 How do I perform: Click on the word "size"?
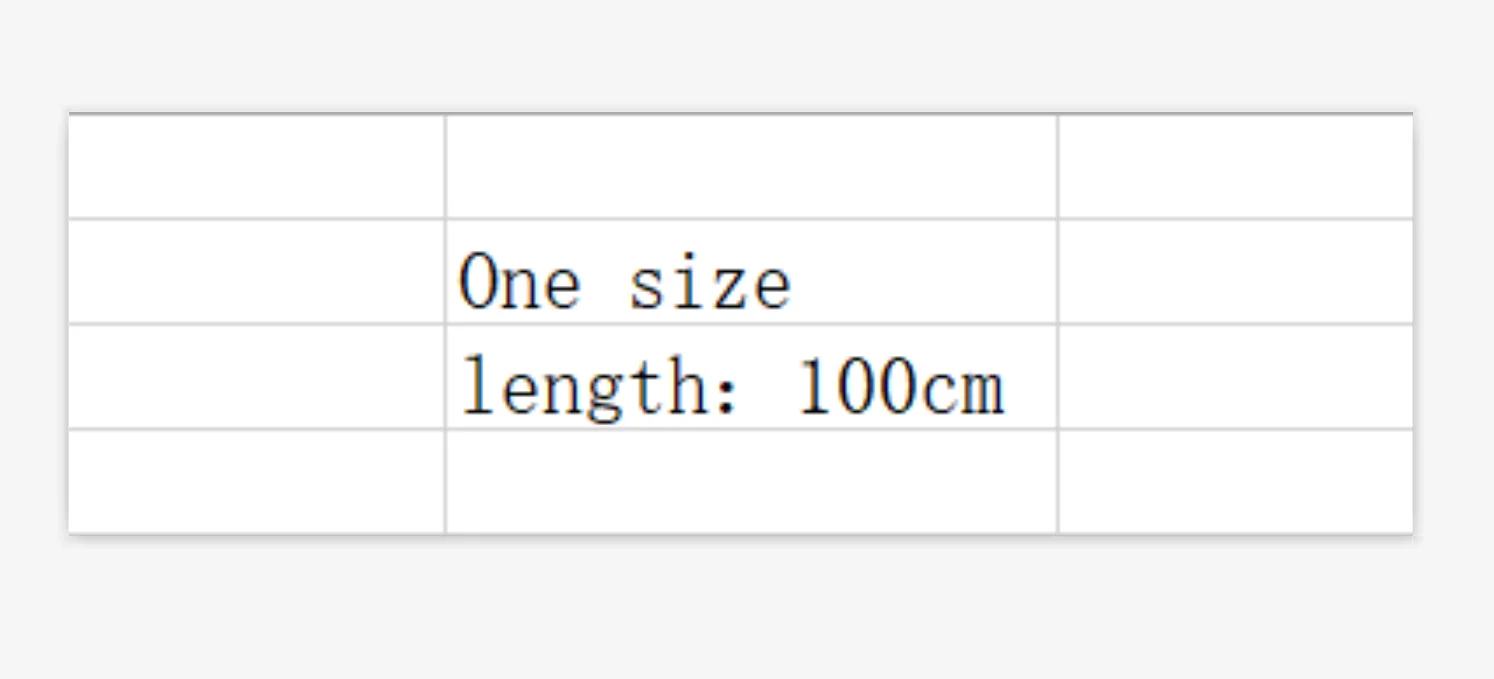(710, 283)
